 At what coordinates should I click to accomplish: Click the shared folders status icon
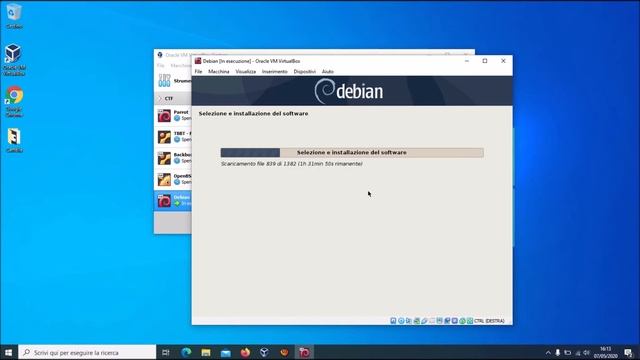(432, 321)
